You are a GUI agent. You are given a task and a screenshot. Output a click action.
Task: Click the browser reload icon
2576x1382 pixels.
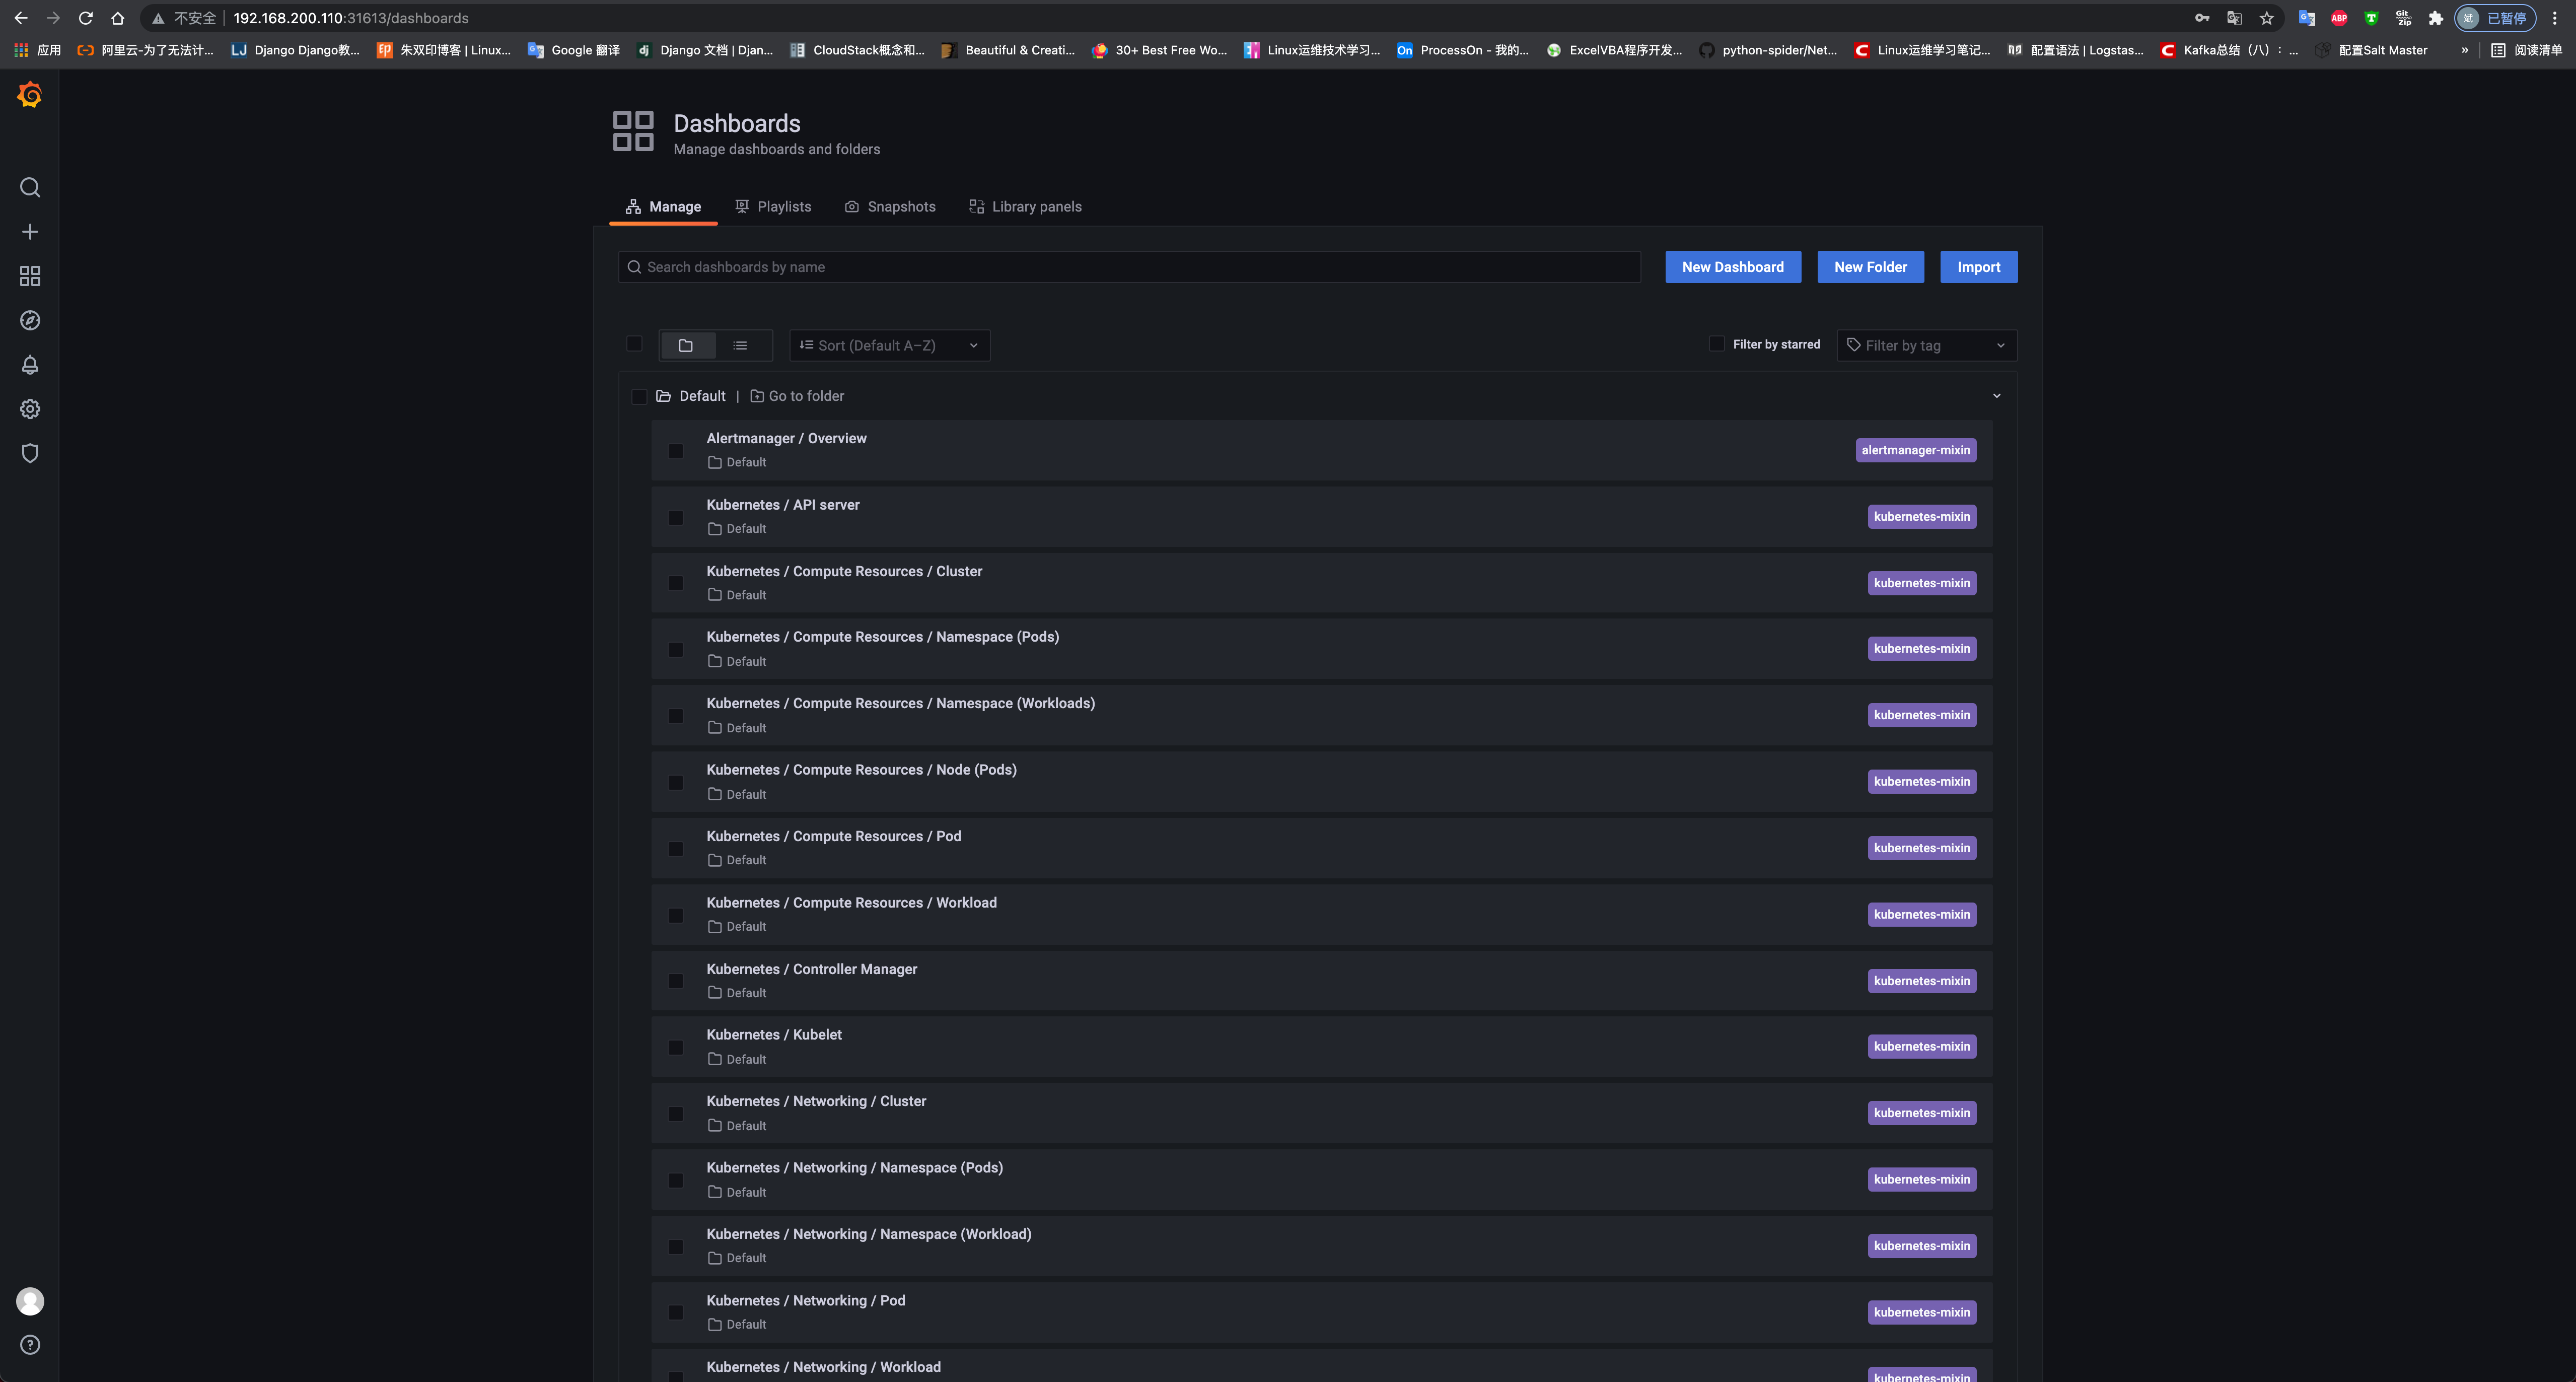86,18
